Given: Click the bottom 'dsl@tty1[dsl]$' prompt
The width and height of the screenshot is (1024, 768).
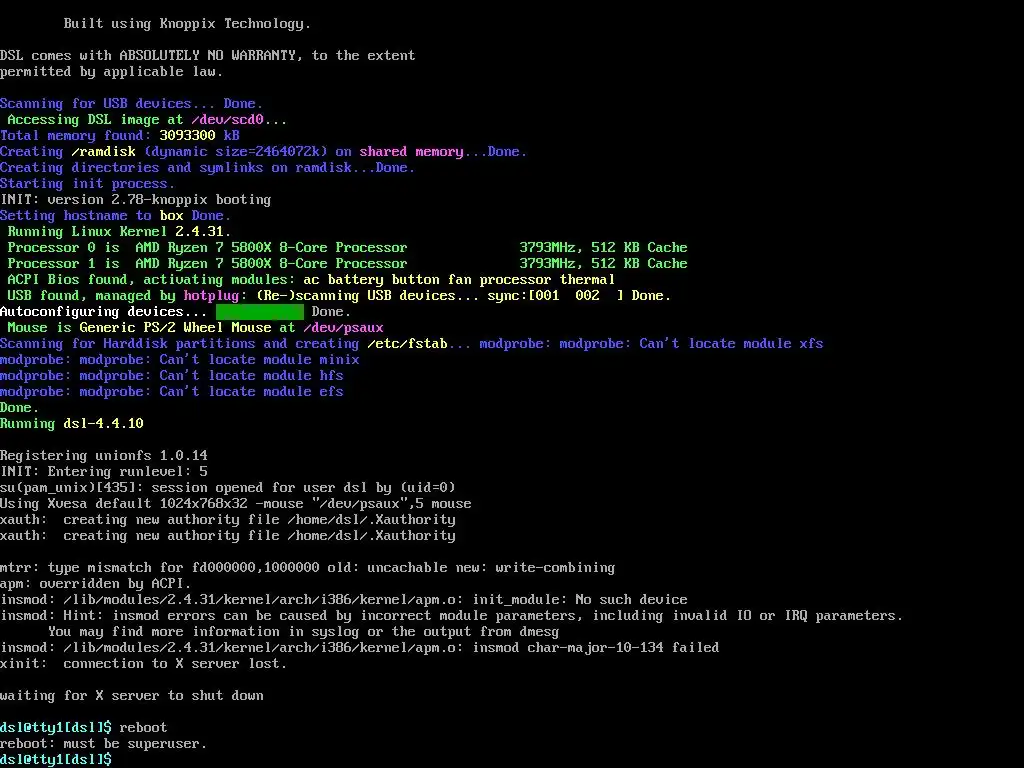Looking at the screenshot, I should click(56, 760).
